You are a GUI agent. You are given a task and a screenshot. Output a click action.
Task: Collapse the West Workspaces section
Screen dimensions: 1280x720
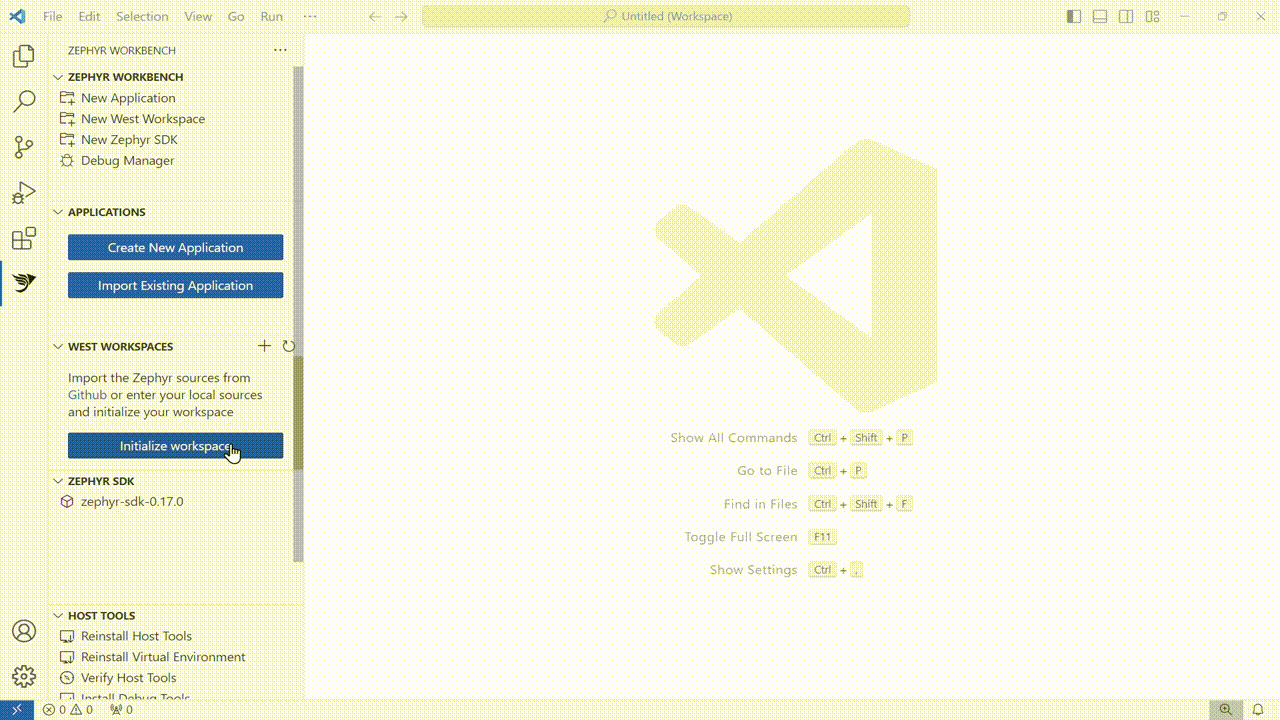tap(57, 345)
